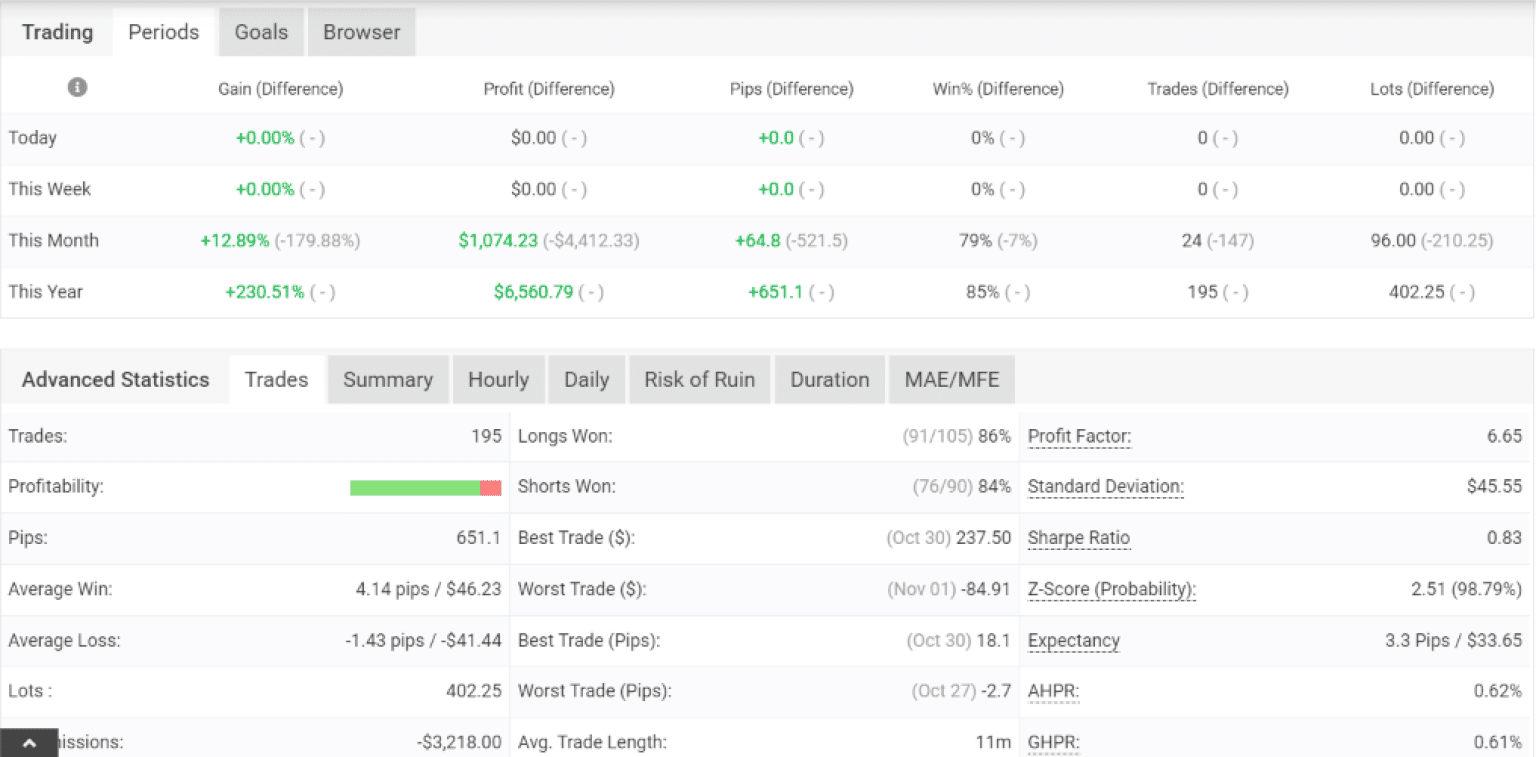This screenshot has height=757, width=1536.
Task: Click the collapse arrow at the bottom left
Action: pos(29,742)
